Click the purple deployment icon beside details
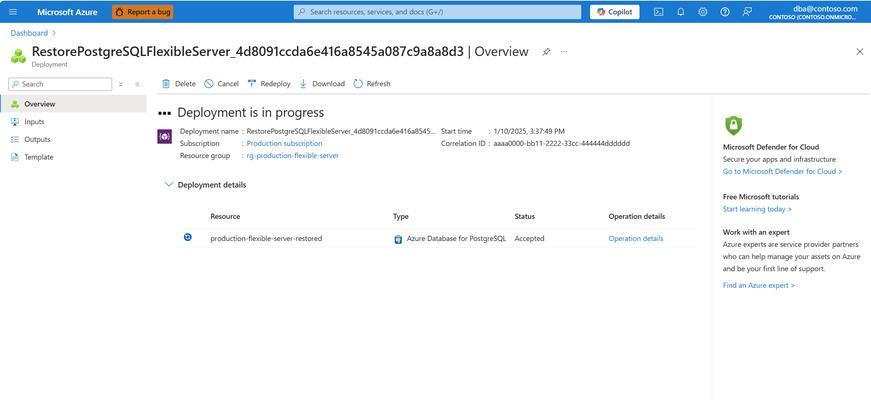 pos(164,137)
